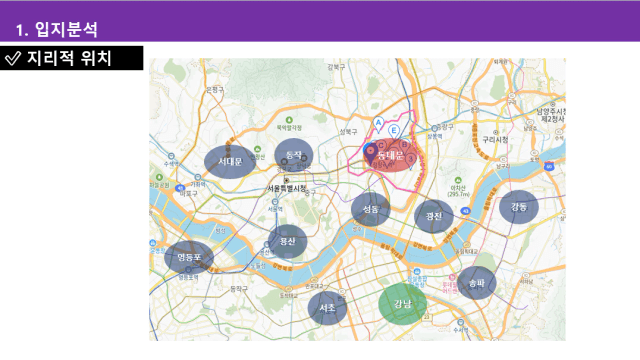Click the 마포구 map label
This screenshot has height=360, width=640.
coord(189,193)
